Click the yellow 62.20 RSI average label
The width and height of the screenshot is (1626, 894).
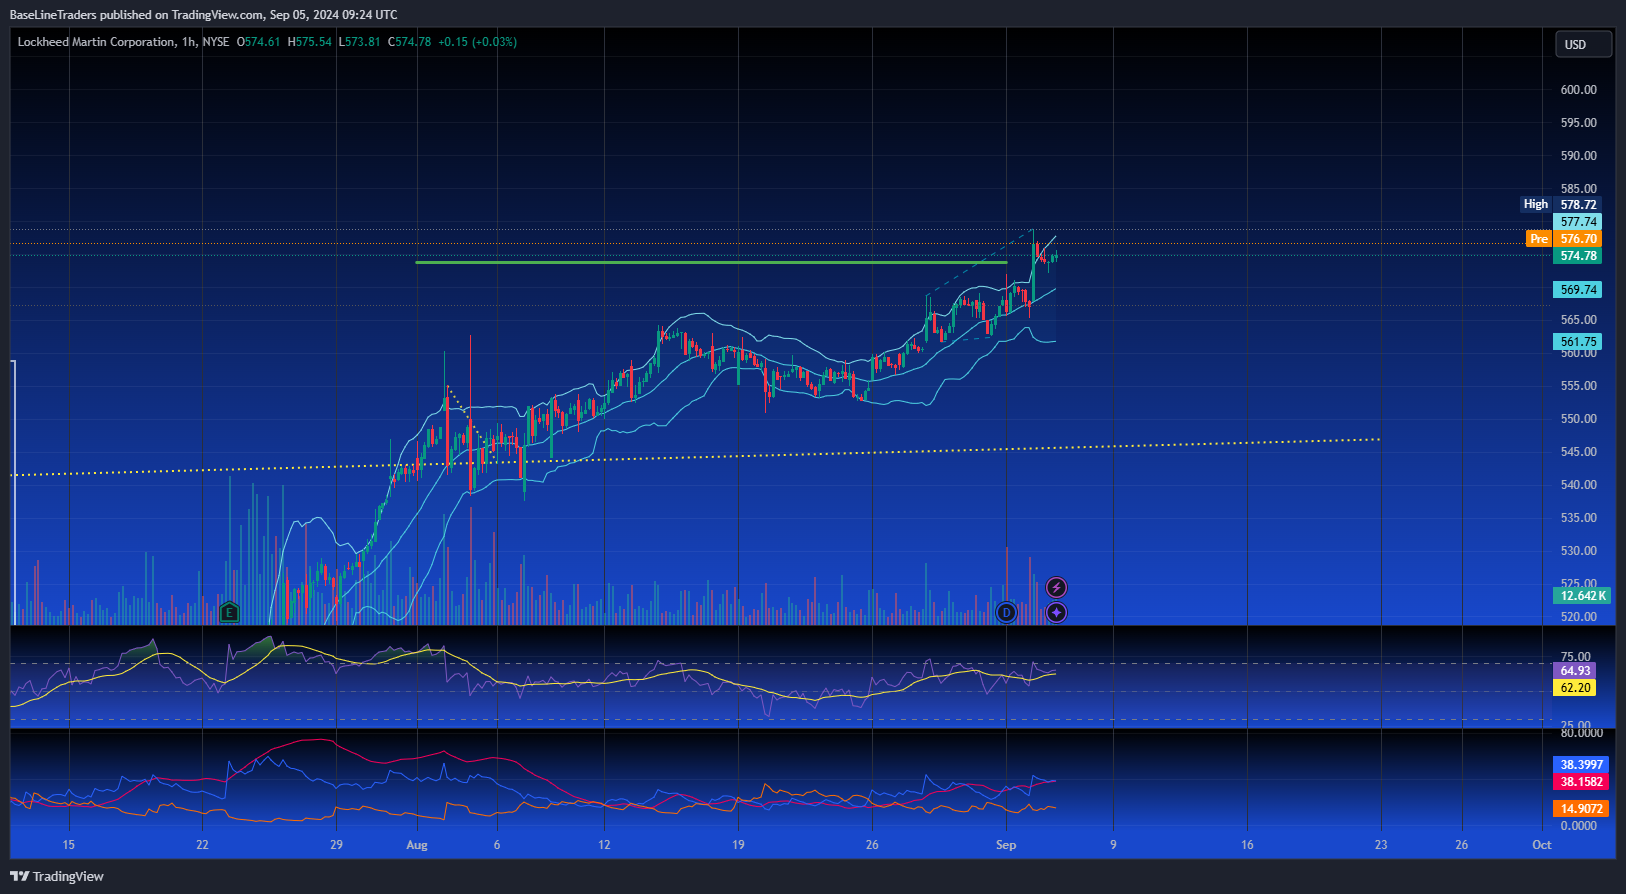pyautogui.click(x=1575, y=688)
